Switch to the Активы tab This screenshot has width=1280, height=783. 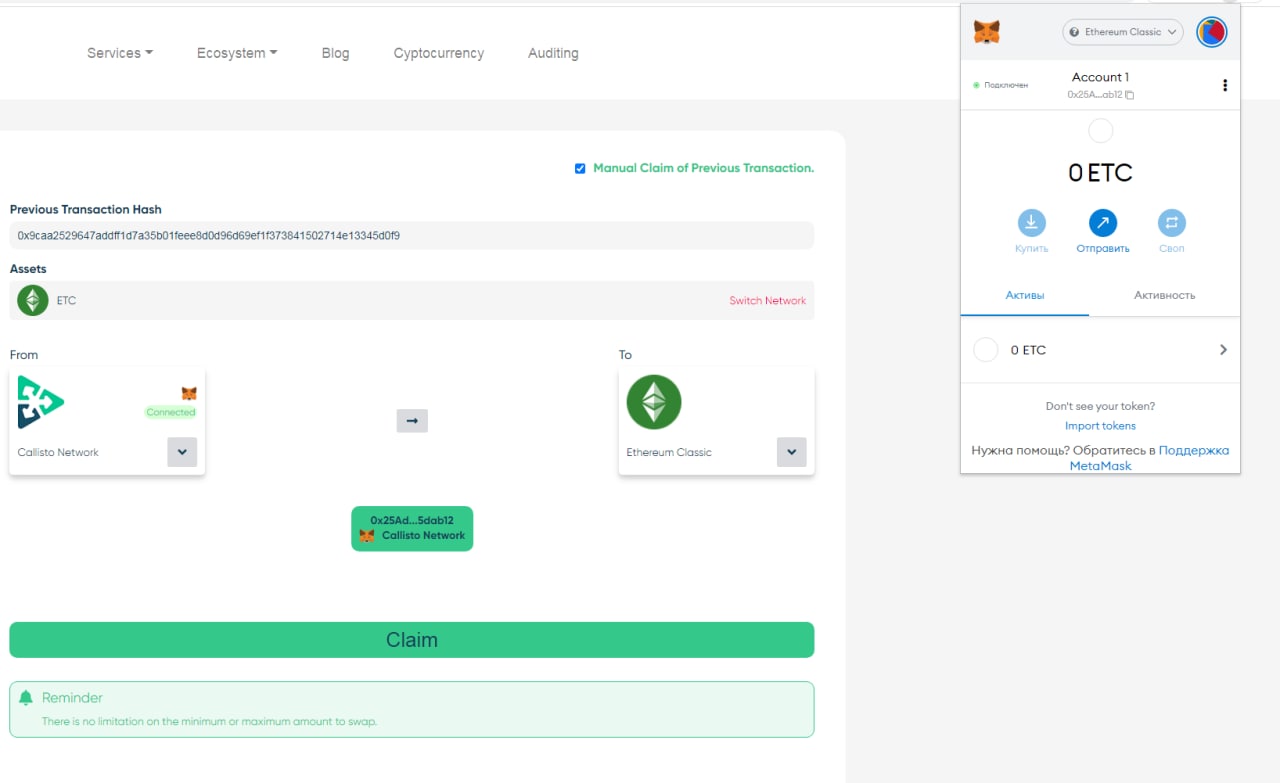point(1025,296)
